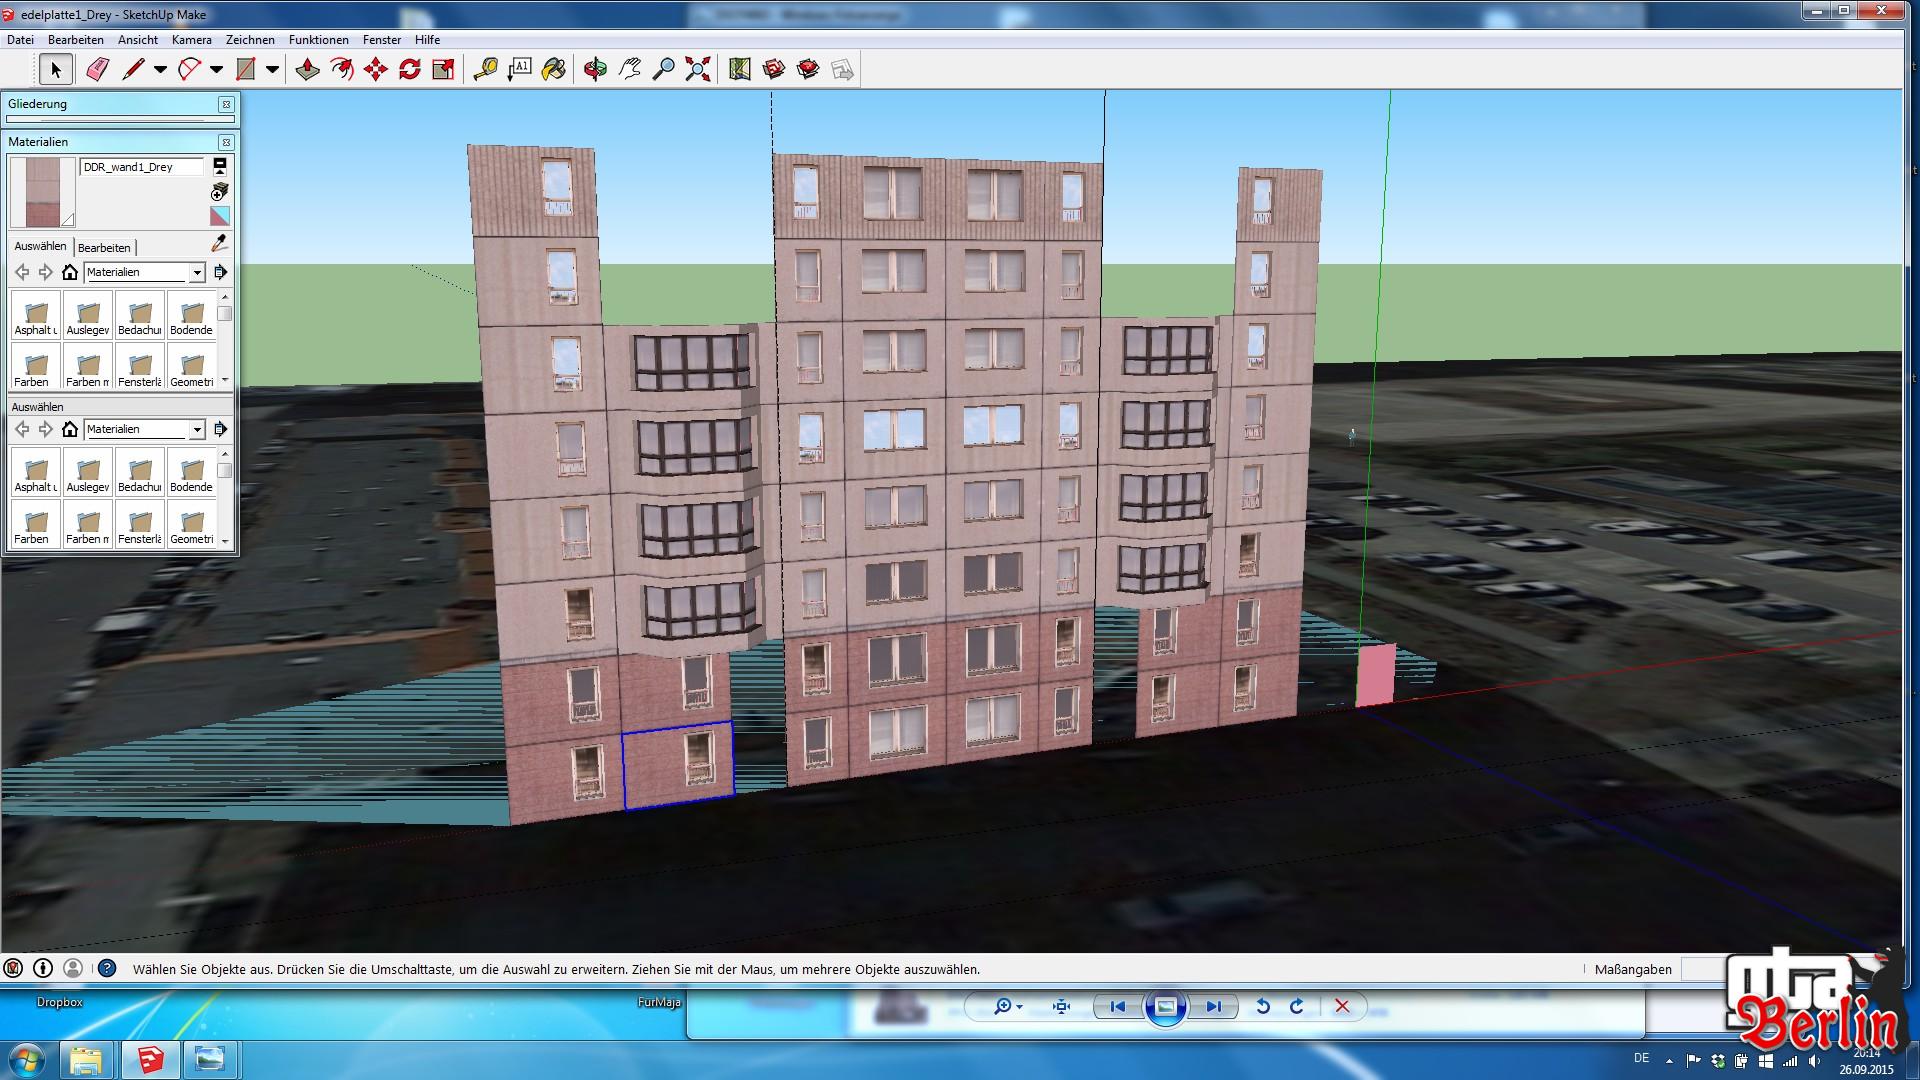Screen dimensions: 1920x1080
Task: Expand the upper Materialien library dropdown
Action: (x=197, y=272)
